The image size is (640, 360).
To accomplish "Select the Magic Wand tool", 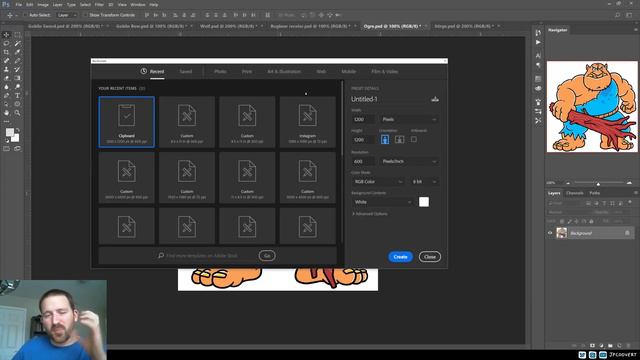I will 17,43.
